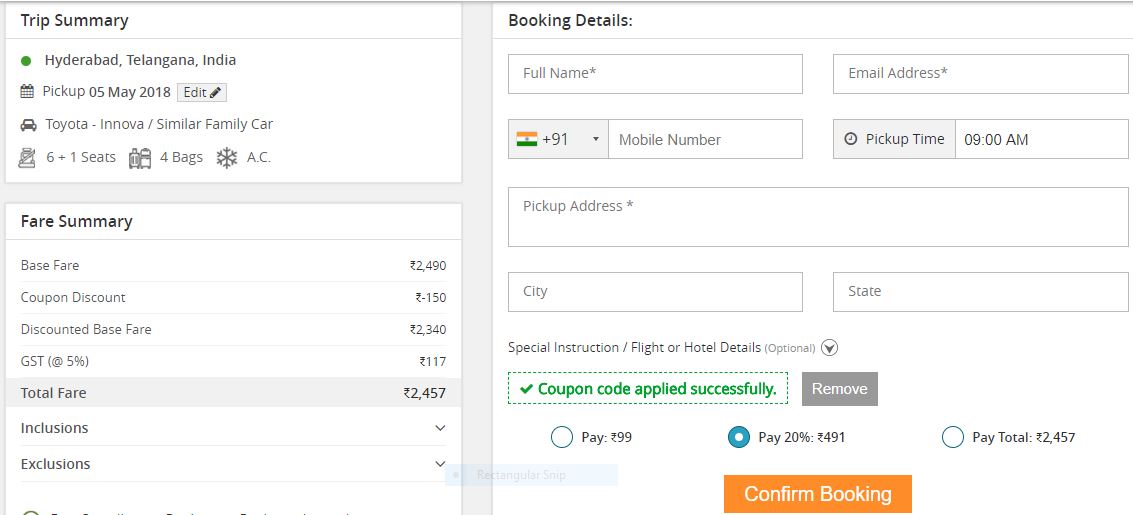Click the car icon next to Toyota Innova
This screenshot has height=515, width=1133.
coord(28,125)
